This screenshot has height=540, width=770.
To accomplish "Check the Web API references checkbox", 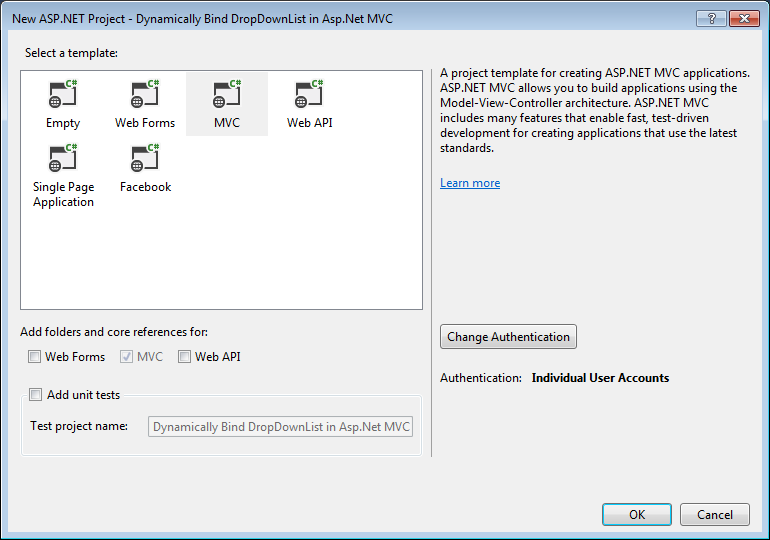I will [184, 356].
